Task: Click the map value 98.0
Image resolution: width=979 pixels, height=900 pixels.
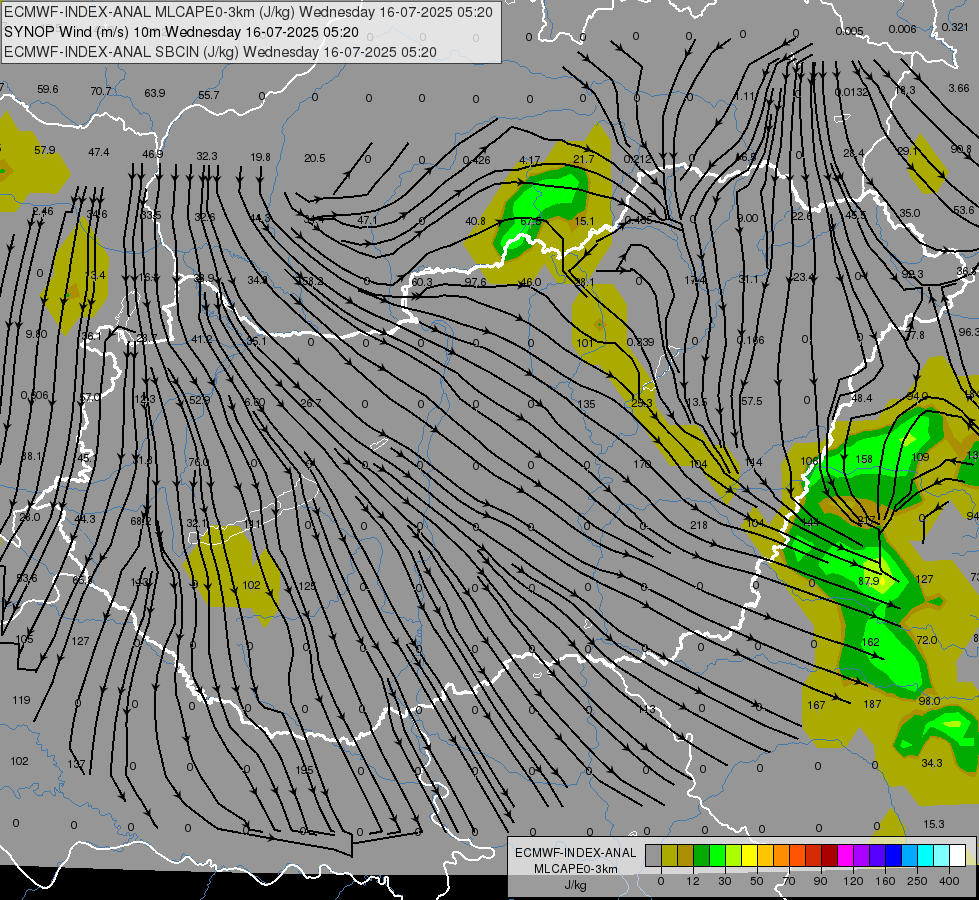Action: click(x=929, y=701)
